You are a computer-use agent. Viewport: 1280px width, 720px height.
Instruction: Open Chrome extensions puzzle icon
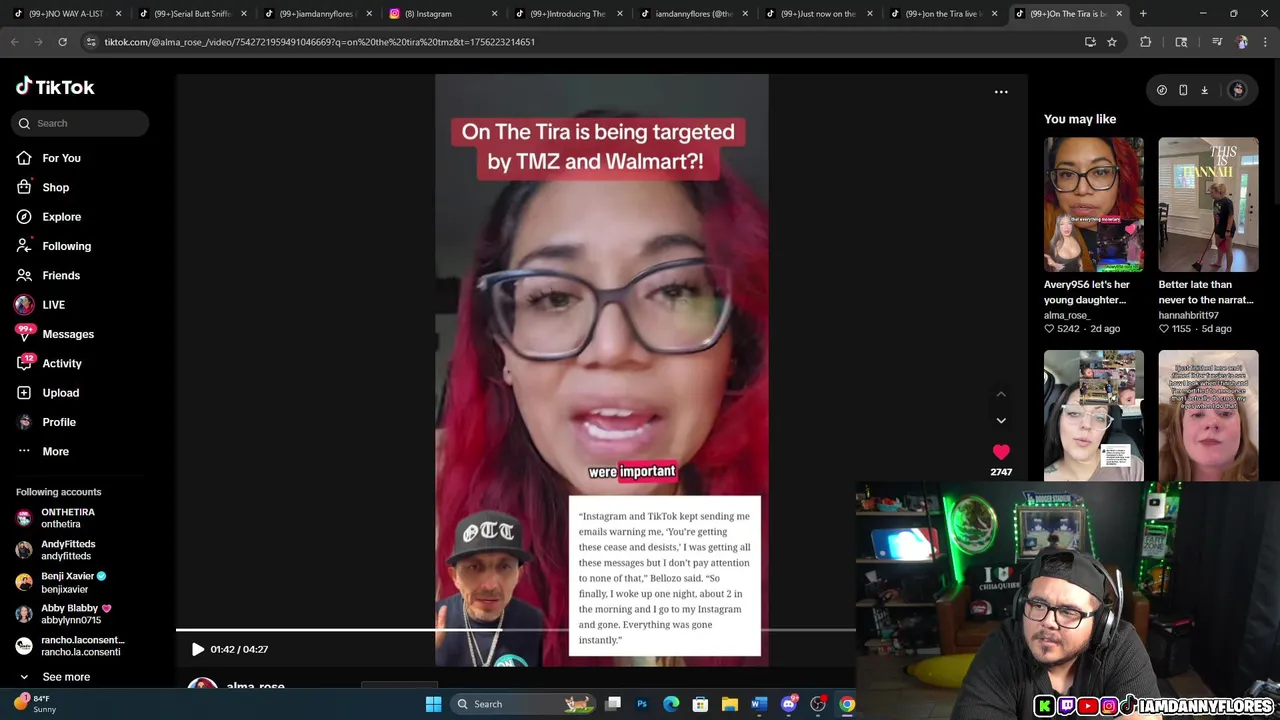click(1146, 42)
